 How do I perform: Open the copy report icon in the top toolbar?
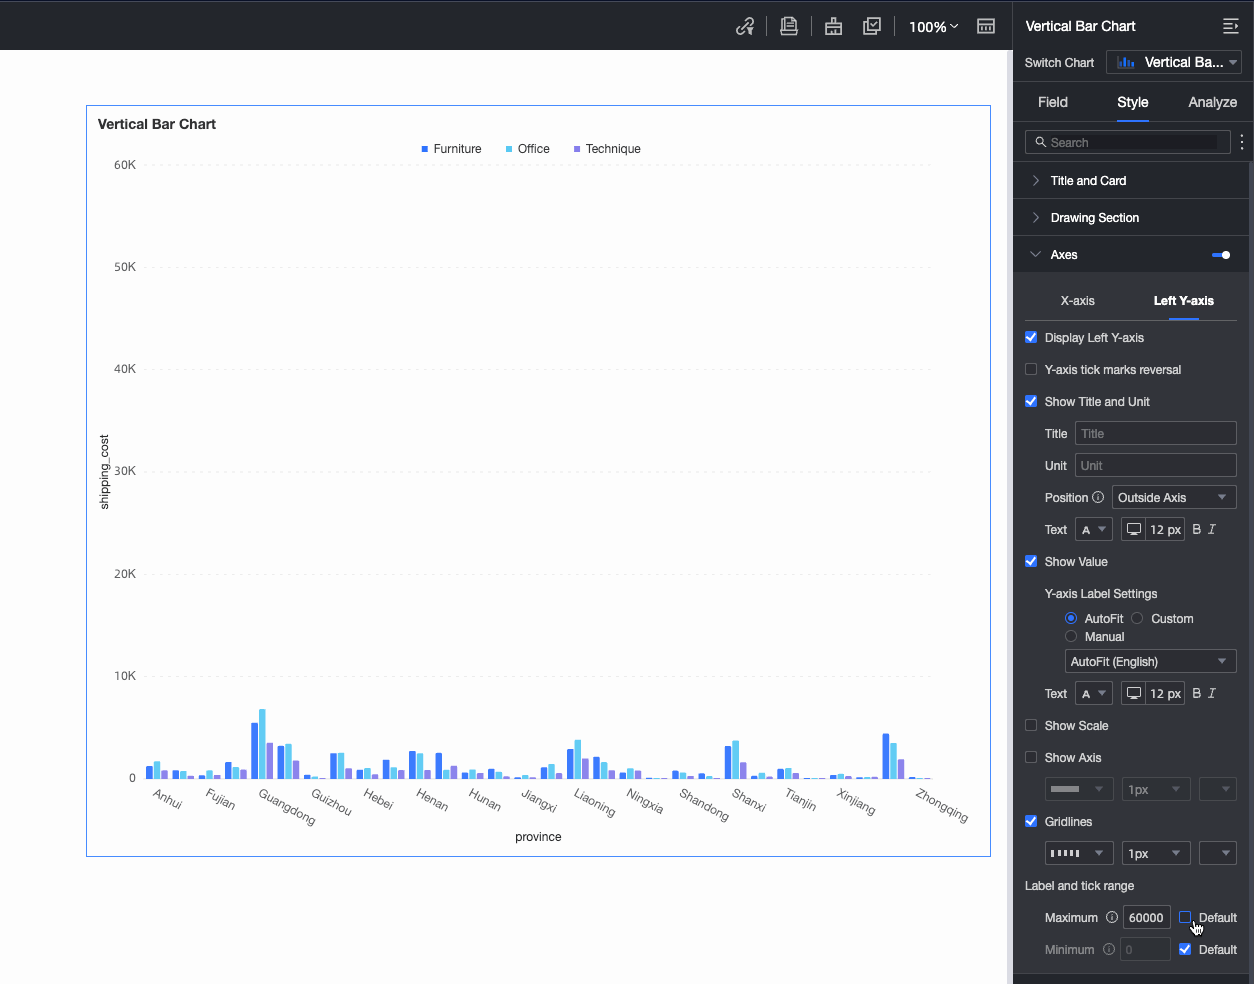click(x=789, y=26)
